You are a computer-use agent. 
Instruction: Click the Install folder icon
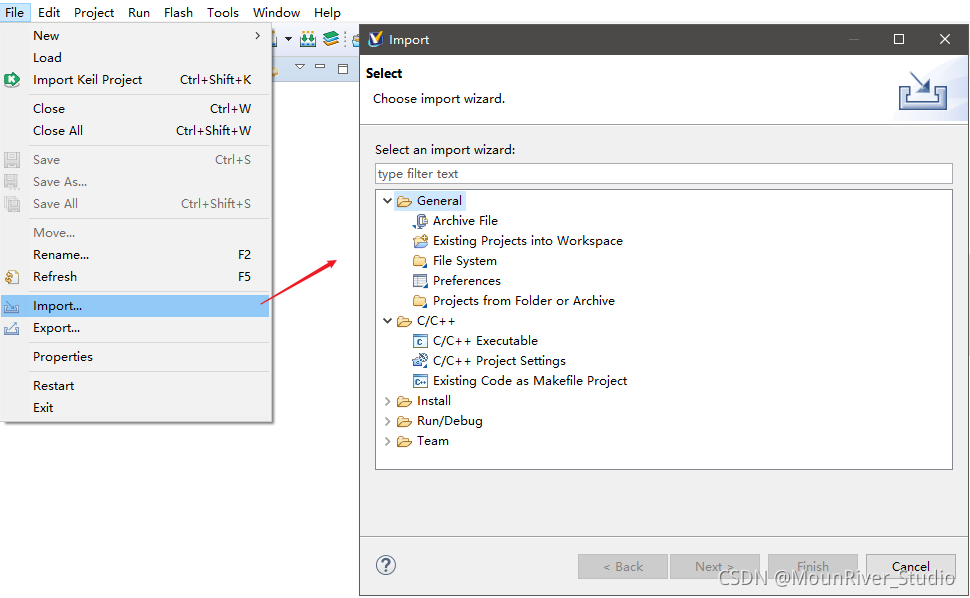point(404,402)
